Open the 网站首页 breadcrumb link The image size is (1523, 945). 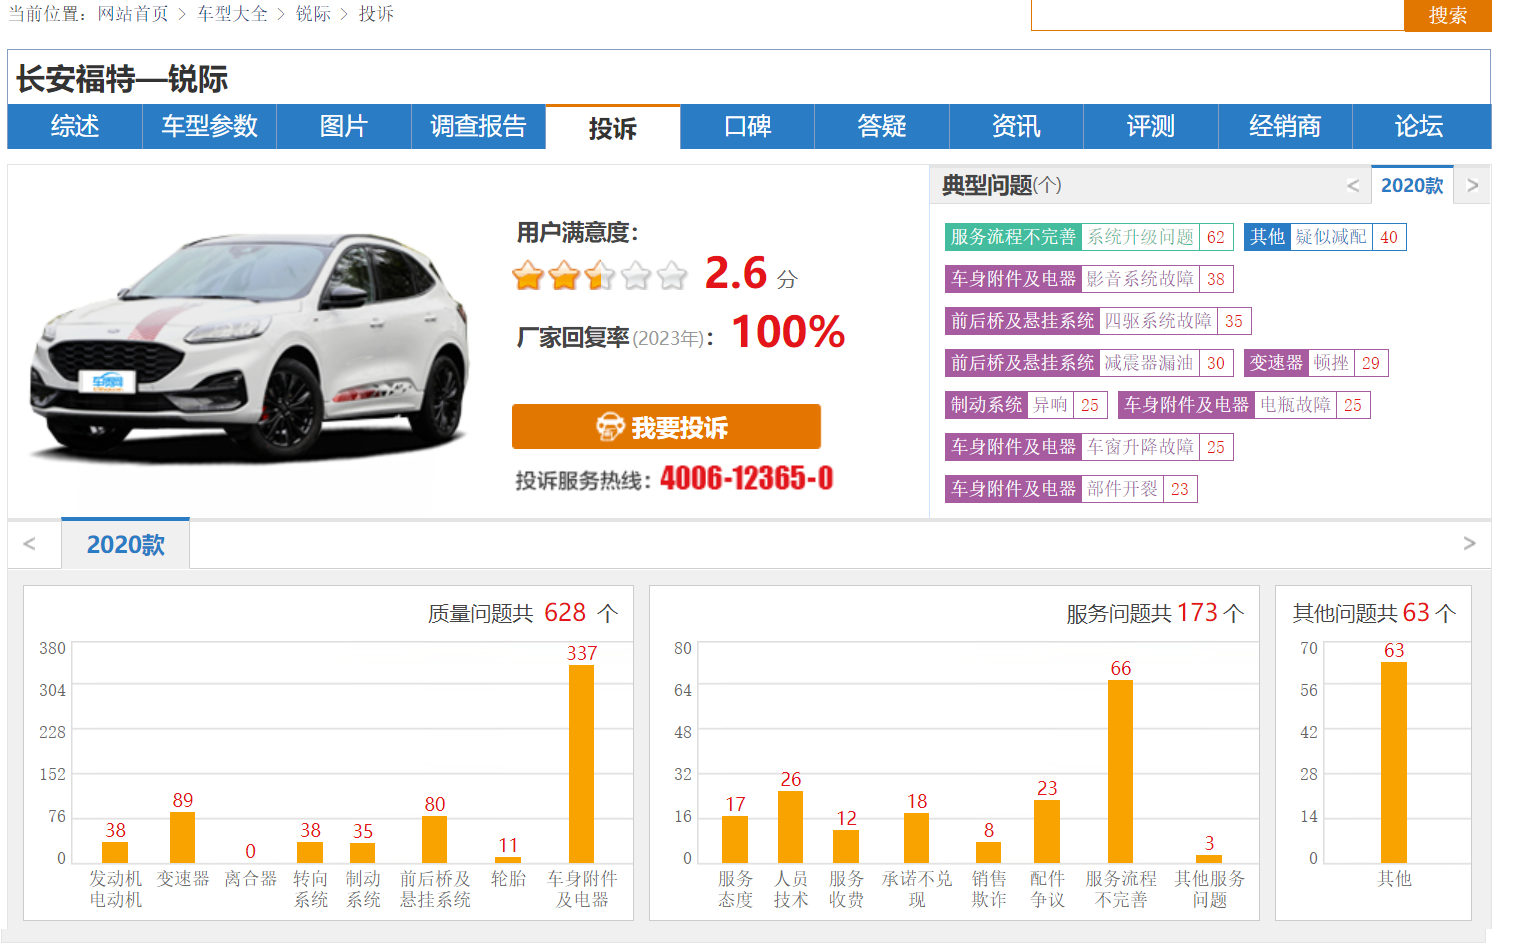pyautogui.click(x=133, y=14)
